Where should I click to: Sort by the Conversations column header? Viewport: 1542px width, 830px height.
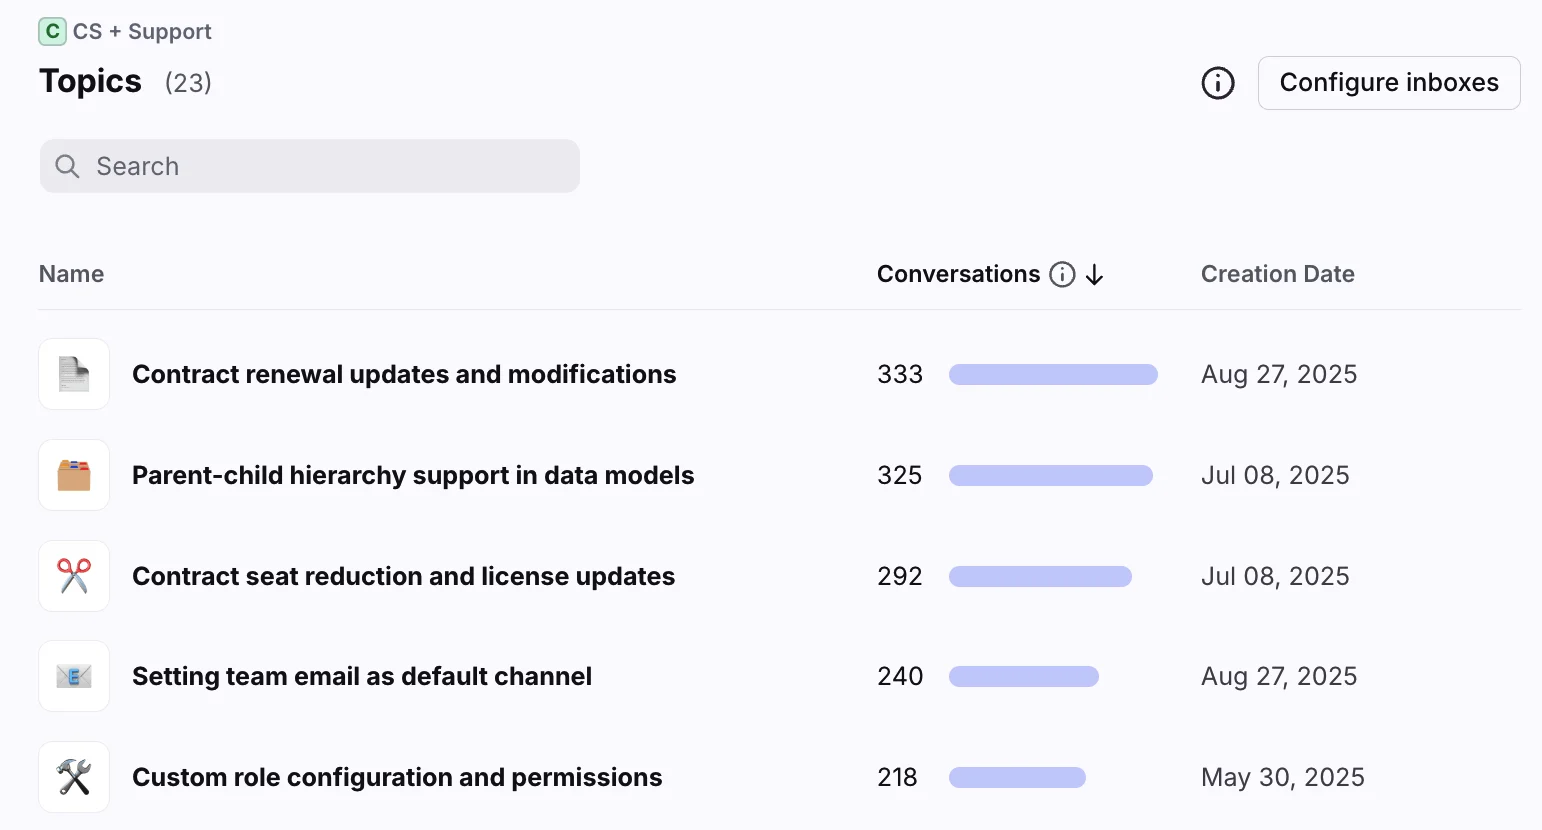tap(958, 274)
